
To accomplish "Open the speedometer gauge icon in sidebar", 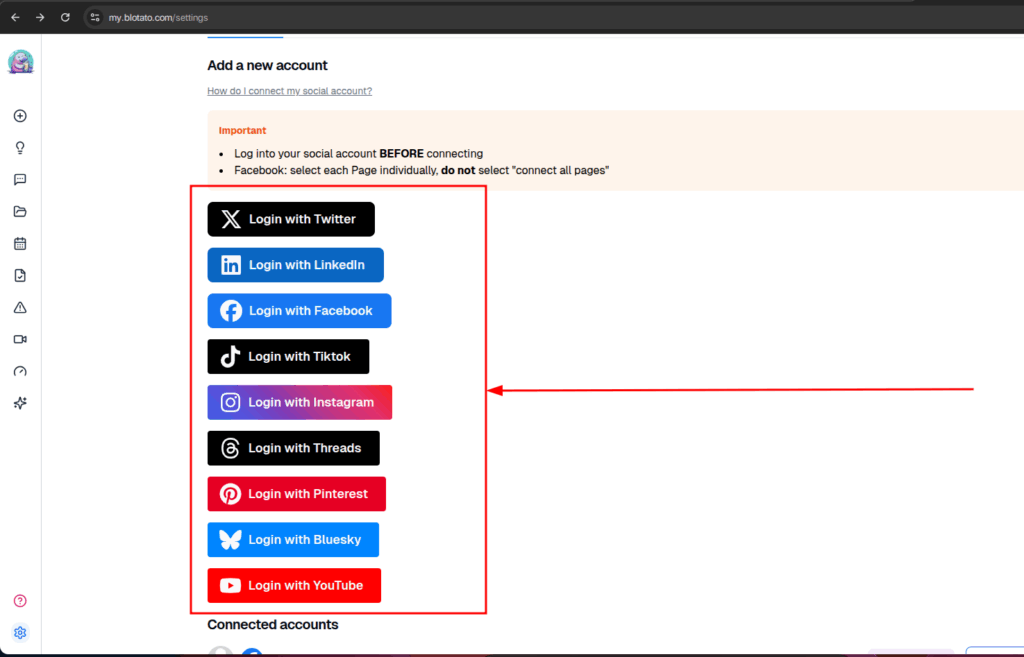I will [20, 372].
